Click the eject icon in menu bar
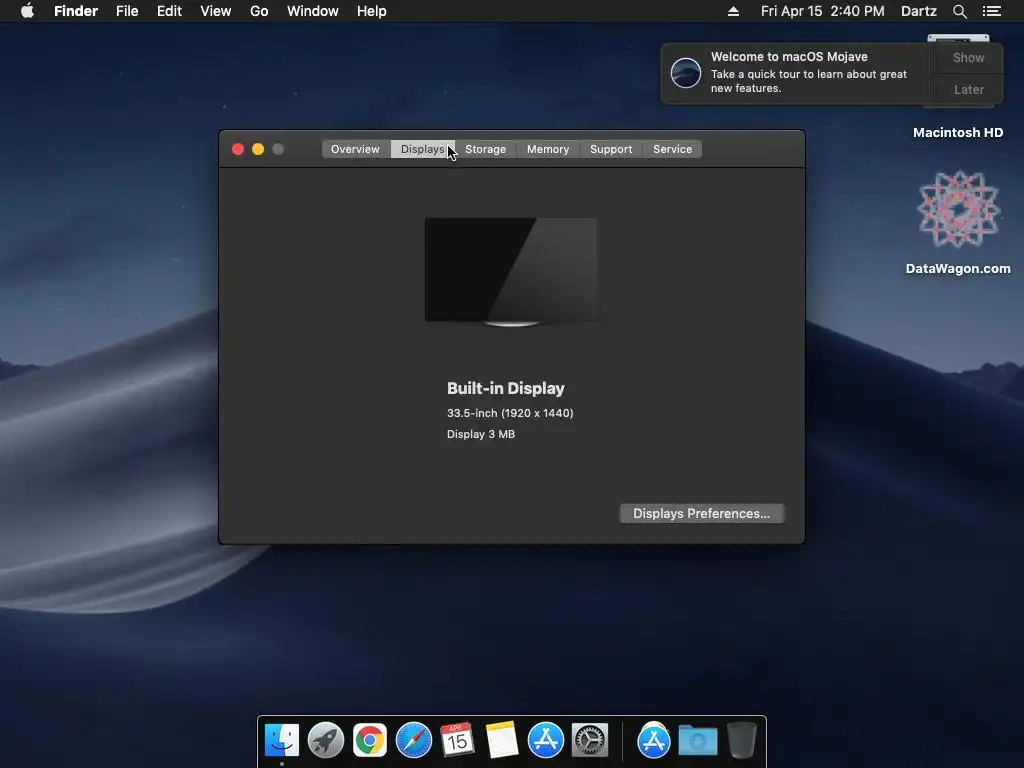The width and height of the screenshot is (1024, 768). pyautogui.click(x=733, y=11)
